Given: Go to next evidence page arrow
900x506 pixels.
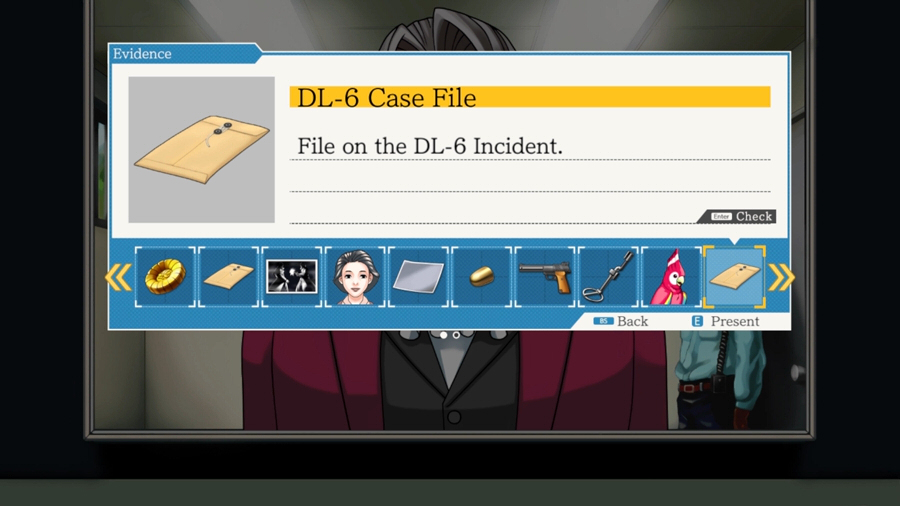Looking at the screenshot, I should [x=781, y=278].
